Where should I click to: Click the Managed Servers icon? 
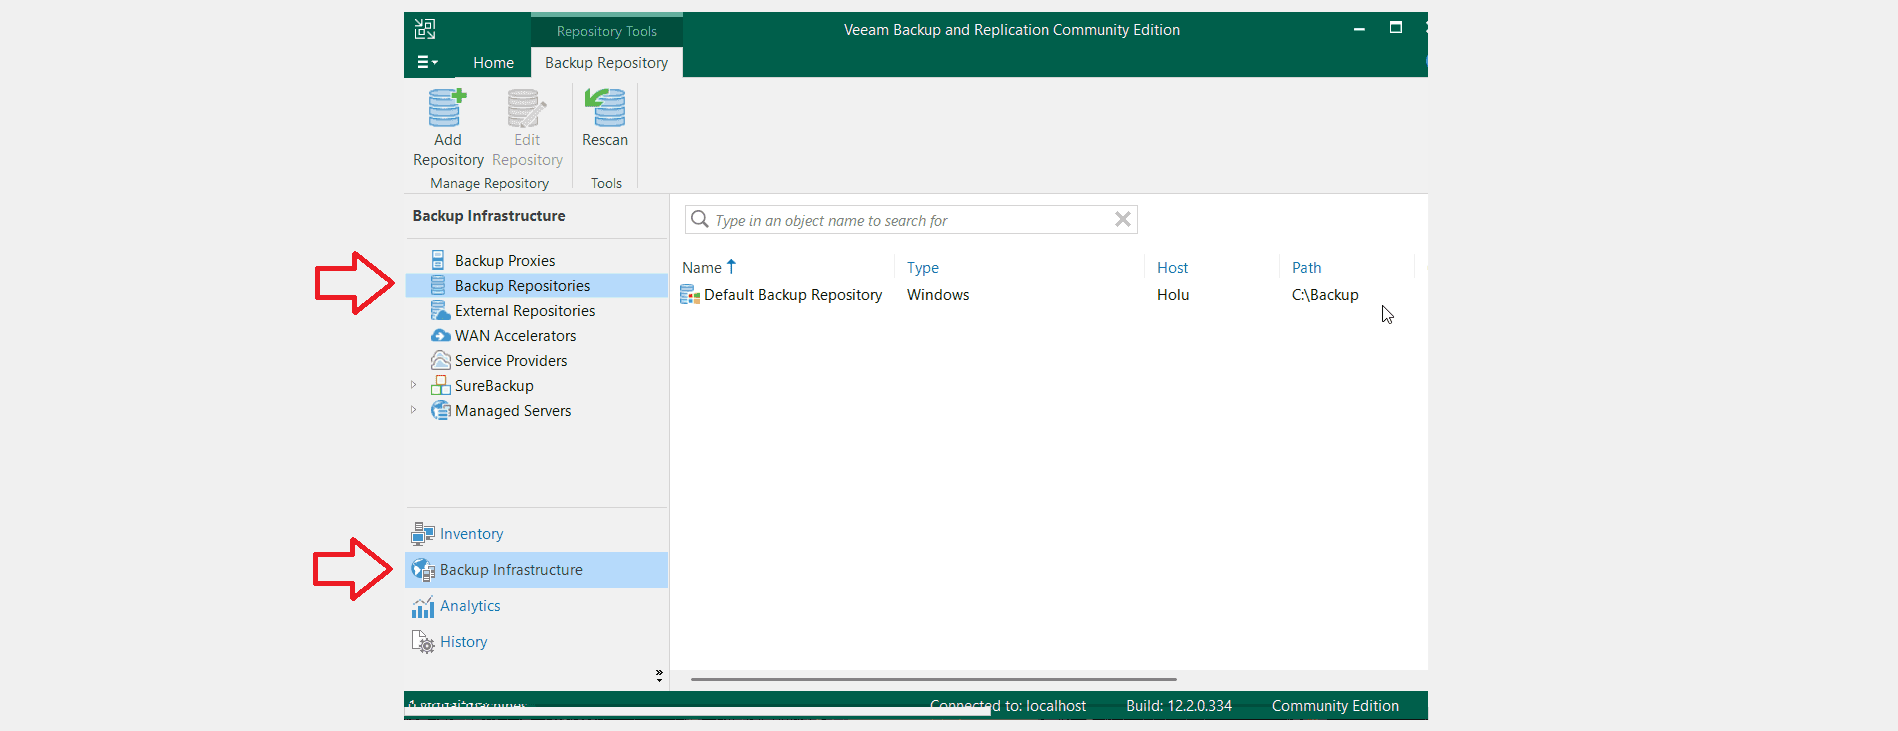(440, 411)
